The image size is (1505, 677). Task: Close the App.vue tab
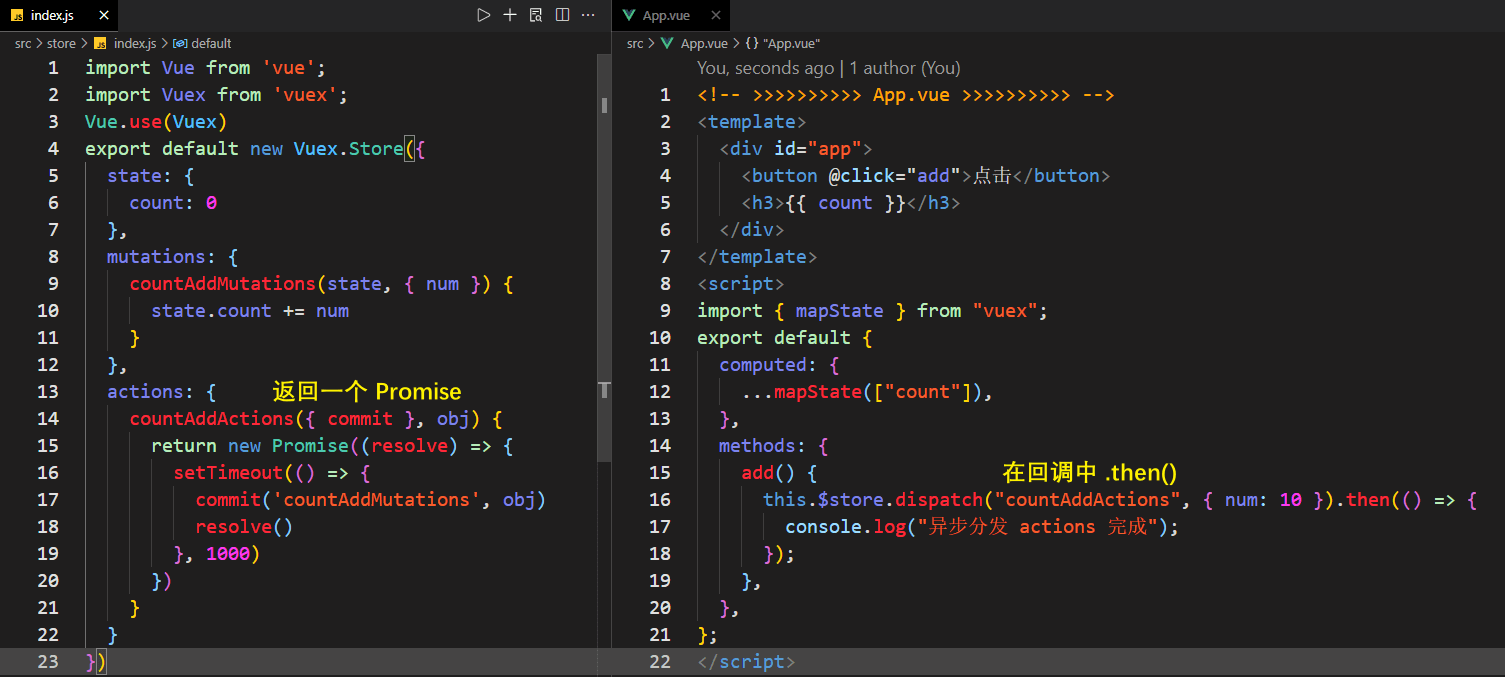click(x=714, y=15)
